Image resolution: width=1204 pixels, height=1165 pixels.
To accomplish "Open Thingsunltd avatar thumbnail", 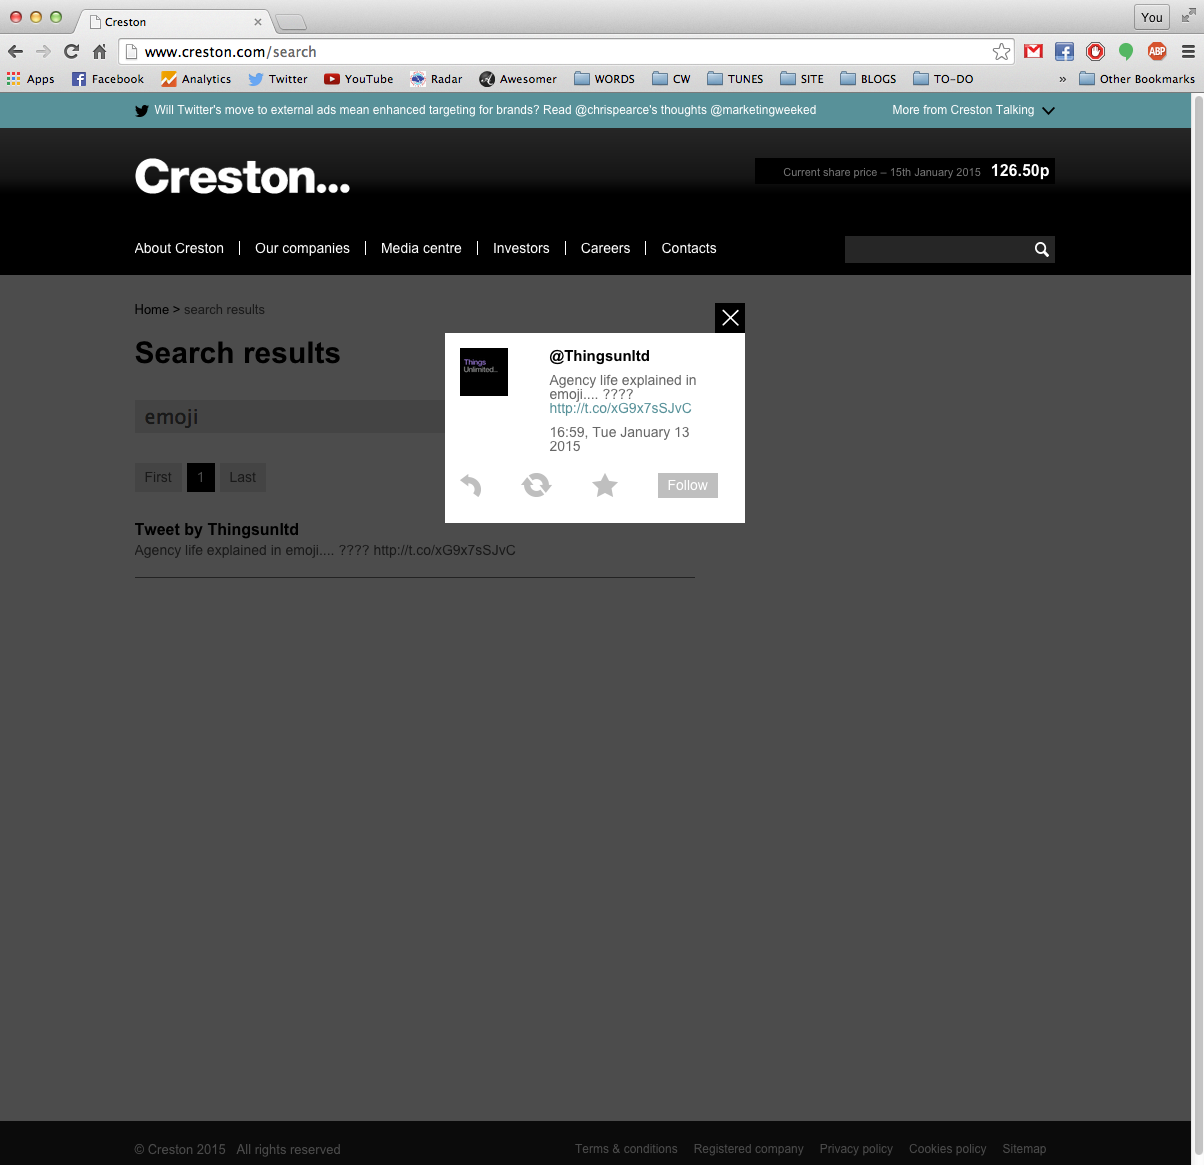I will [x=484, y=372].
